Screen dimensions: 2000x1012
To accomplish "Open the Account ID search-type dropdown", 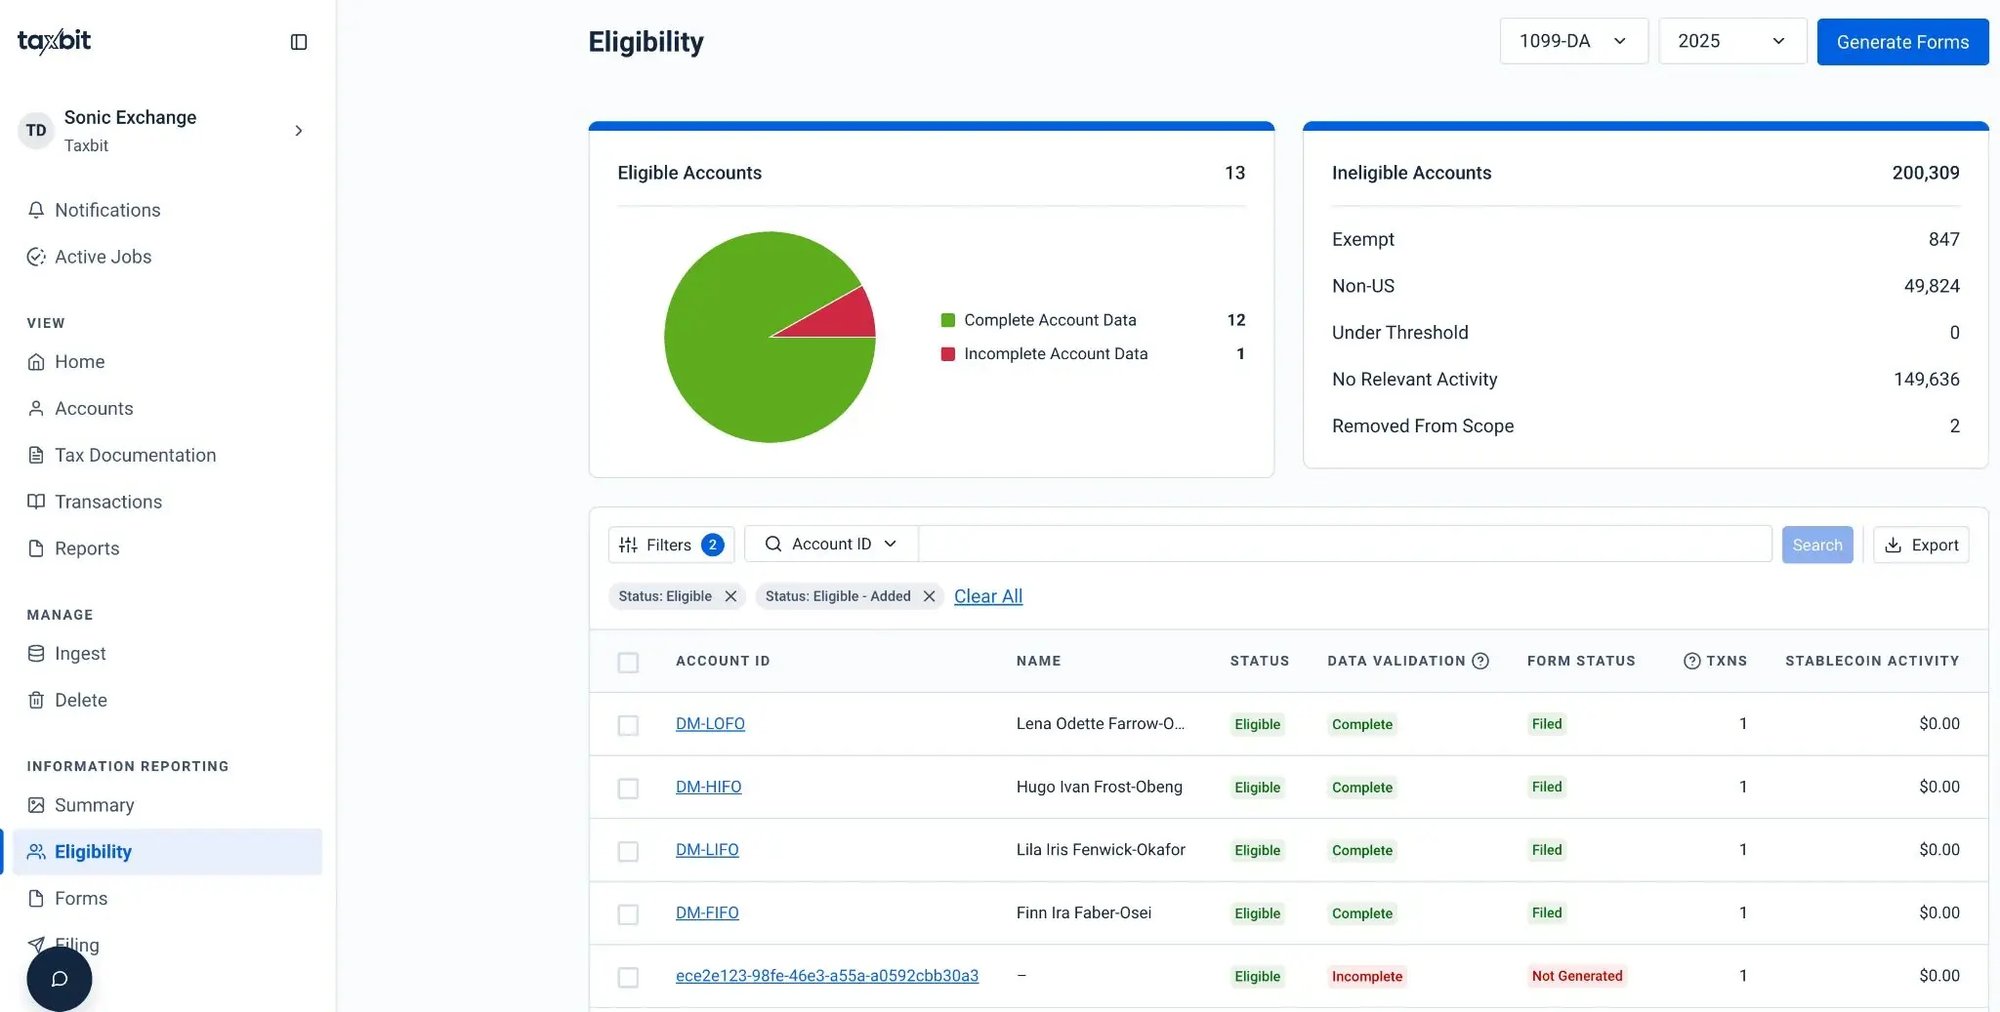I will pyautogui.click(x=831, y=544).
